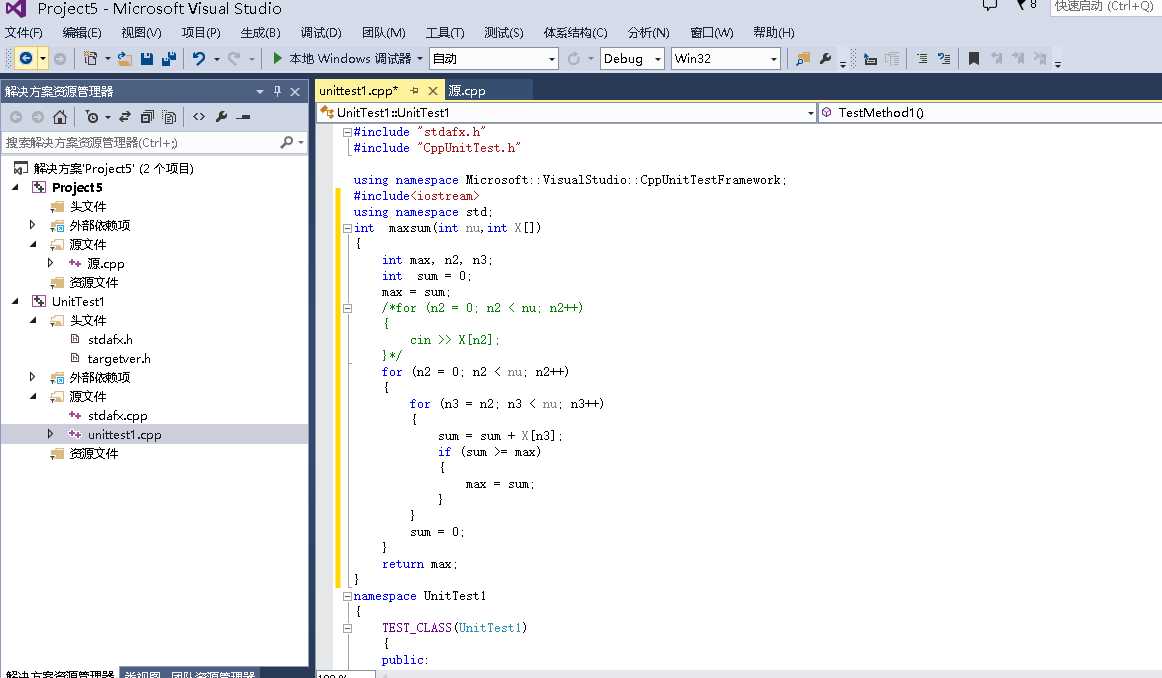Open the feedback speech bubble icon
Viewport: 1162px width, 678px height.
(x=989, y=6)
